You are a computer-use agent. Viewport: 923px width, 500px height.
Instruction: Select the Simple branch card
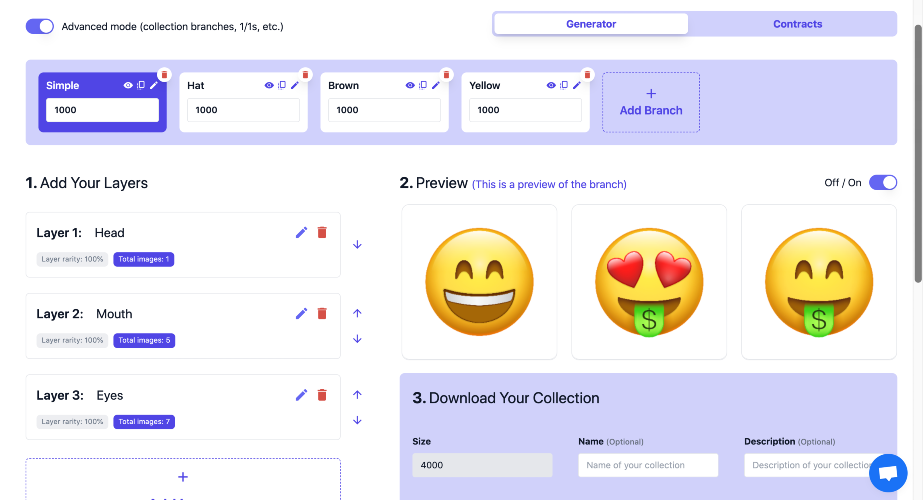(x=102, y=102)
